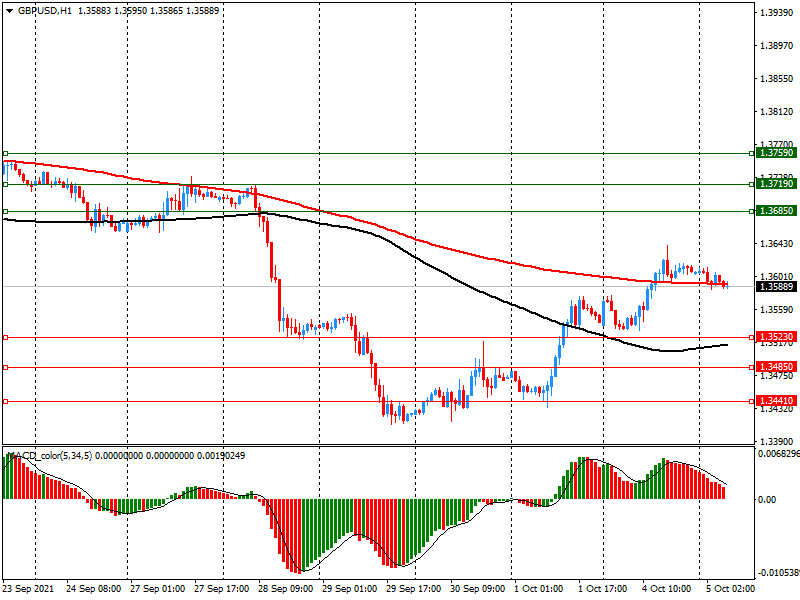
Task: Select right handle of the 1.34410 line
Action: click(x=752, y=402)
